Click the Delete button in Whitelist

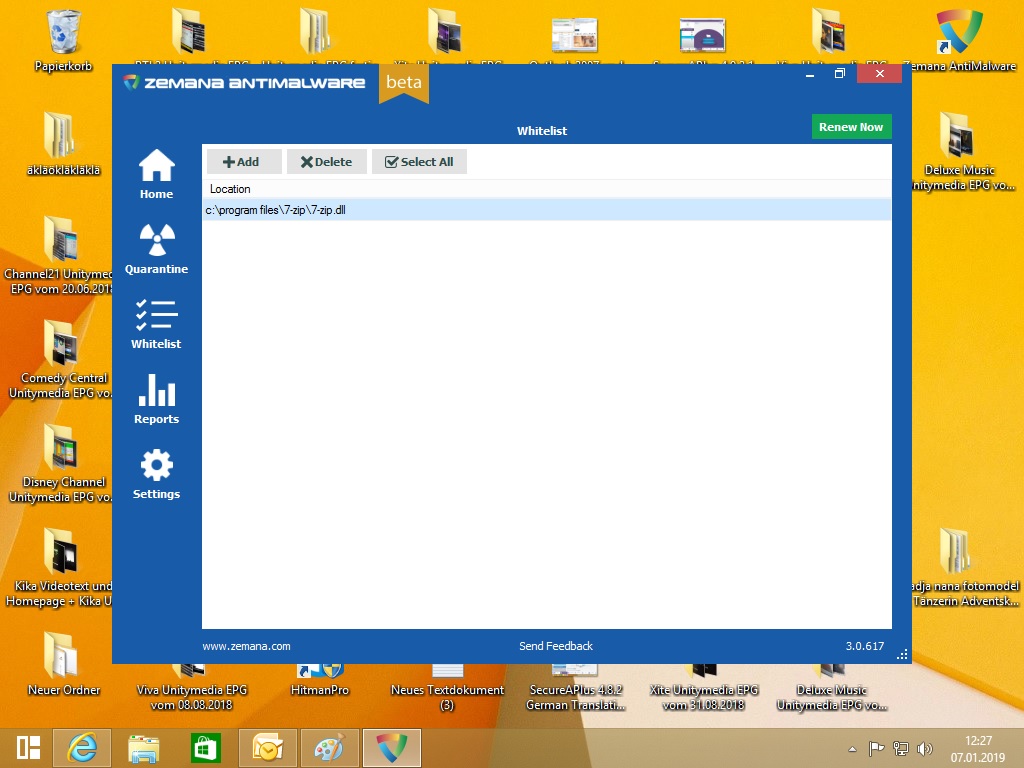327,161
